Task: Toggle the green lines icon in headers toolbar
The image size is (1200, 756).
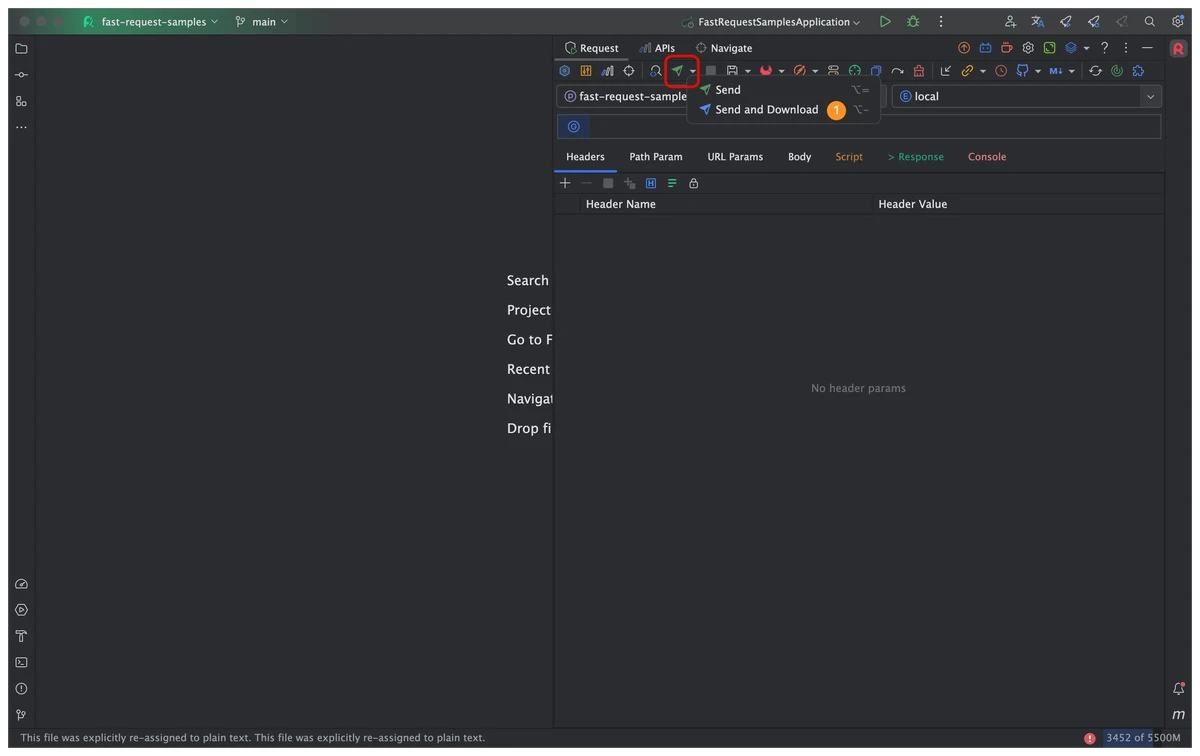Action: pos(672,183)
